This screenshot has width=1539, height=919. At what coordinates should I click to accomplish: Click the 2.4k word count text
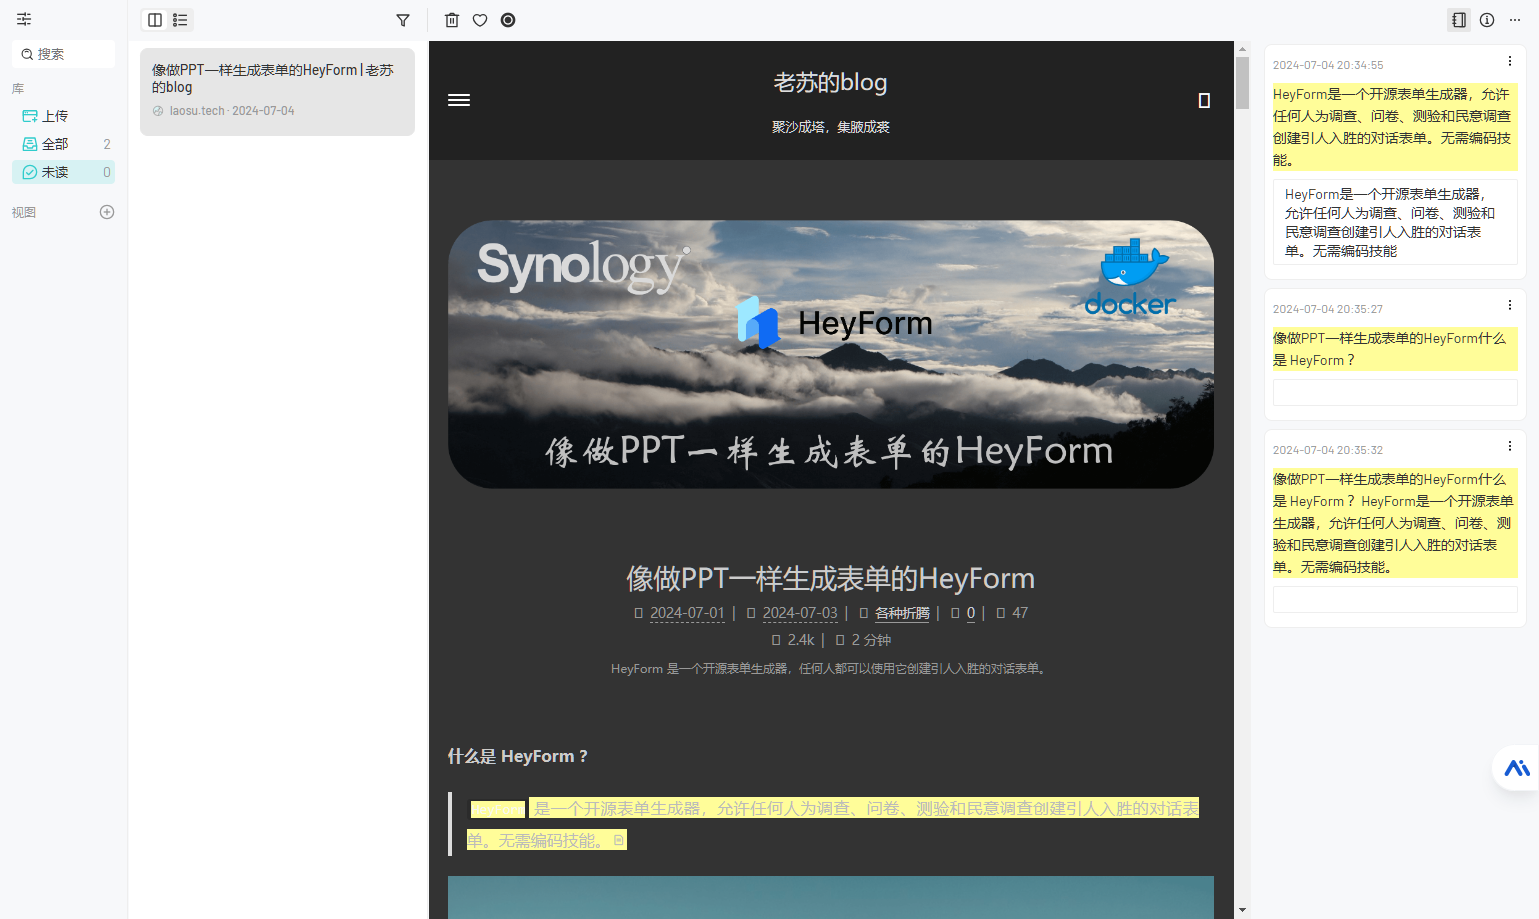800,640
